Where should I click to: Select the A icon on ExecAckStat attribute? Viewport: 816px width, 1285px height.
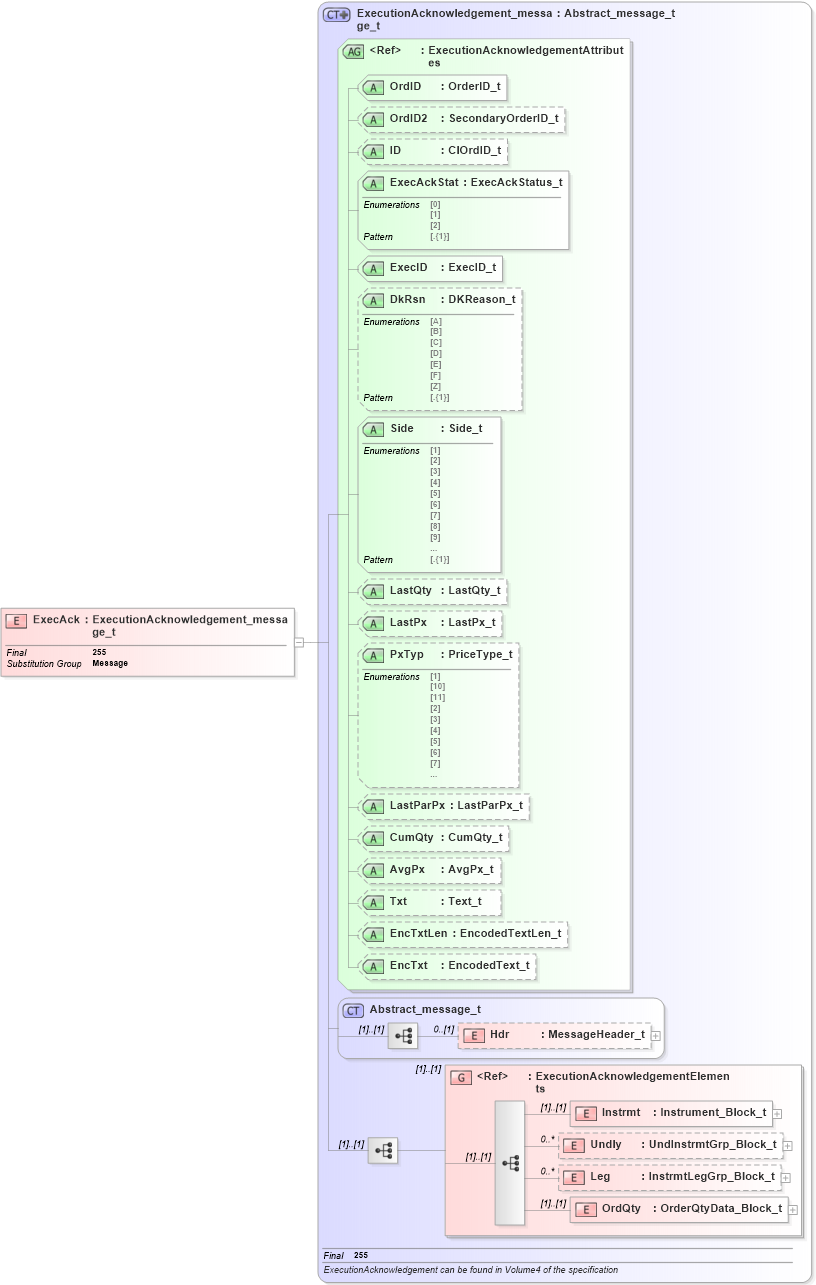[374, 183]
